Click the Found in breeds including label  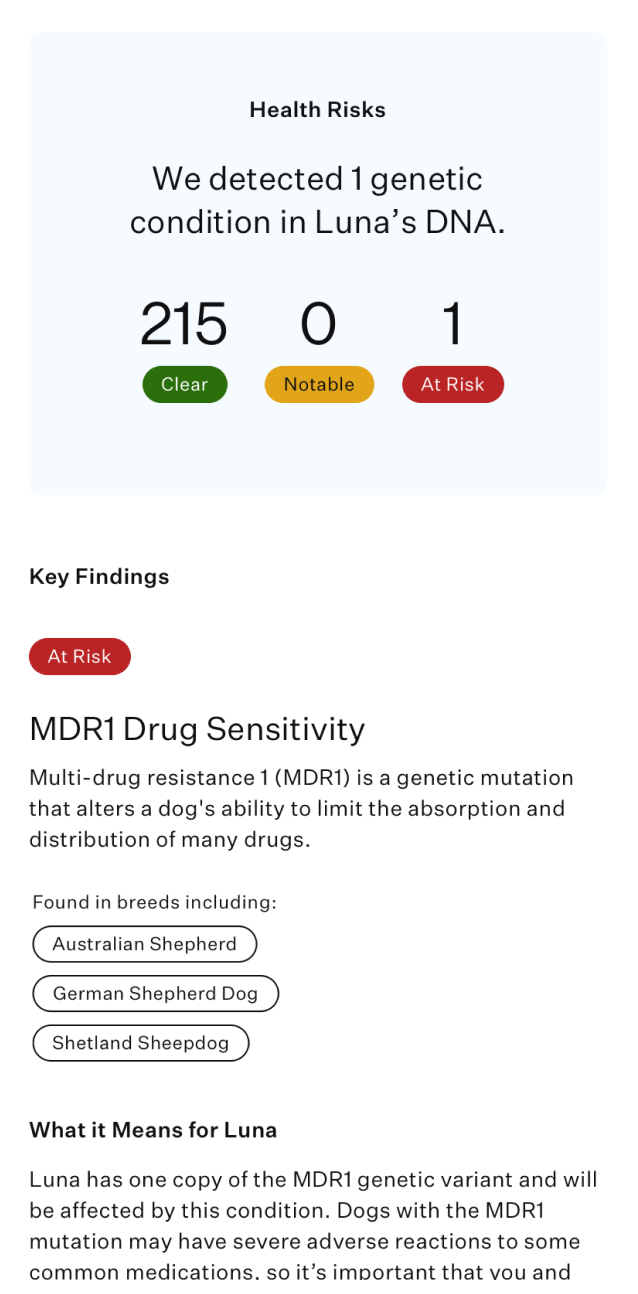[154, 902]
